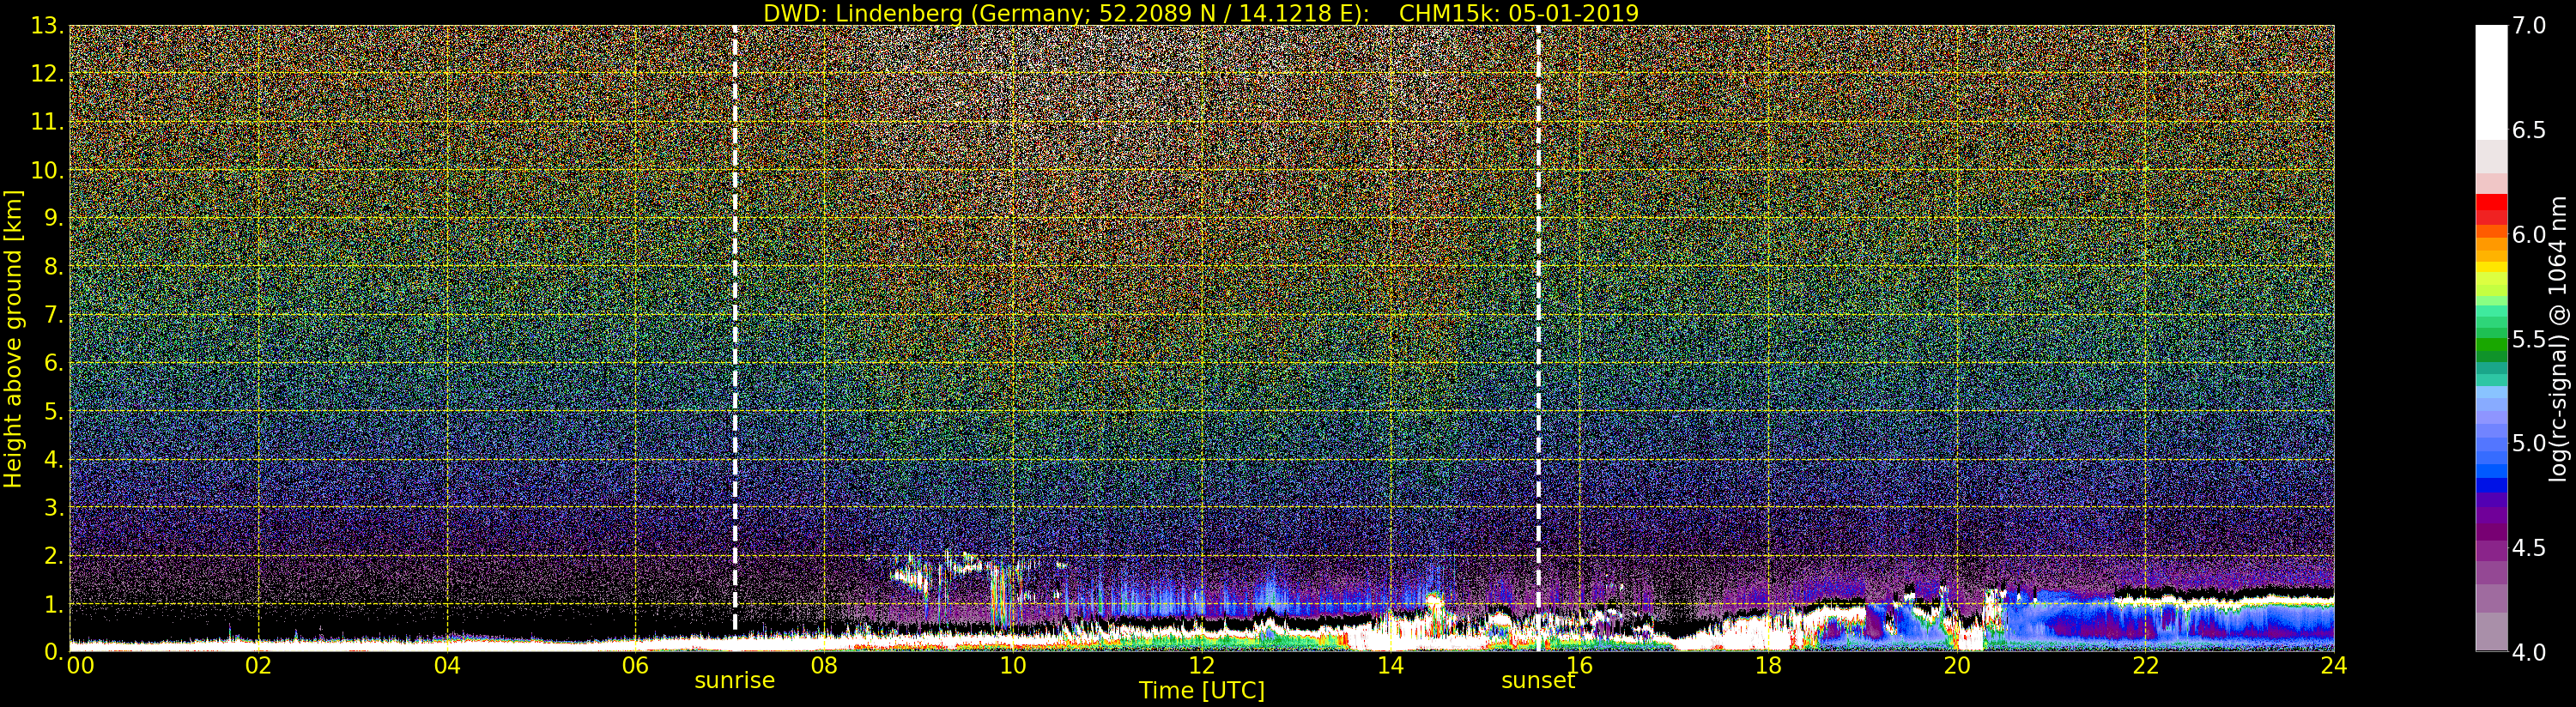2576x707 pixels.
Task: Click the '5.0' colorbar tick label
Action: (x=2529, y=443)
